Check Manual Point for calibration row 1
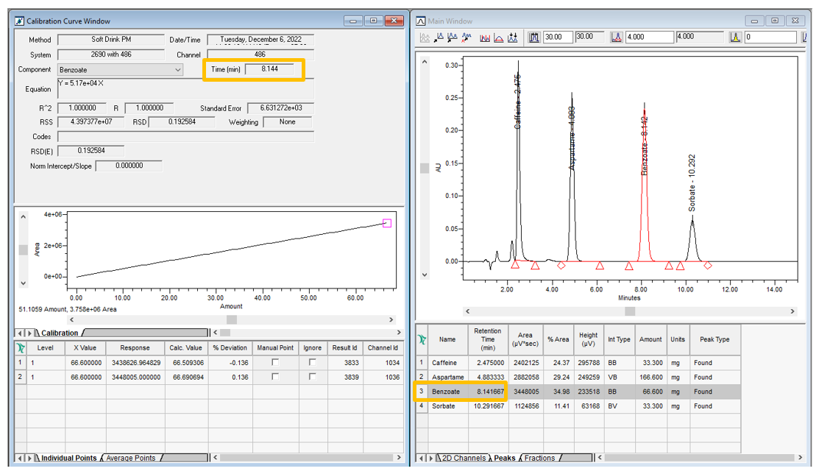816x474 pixels. click(275, 362)
